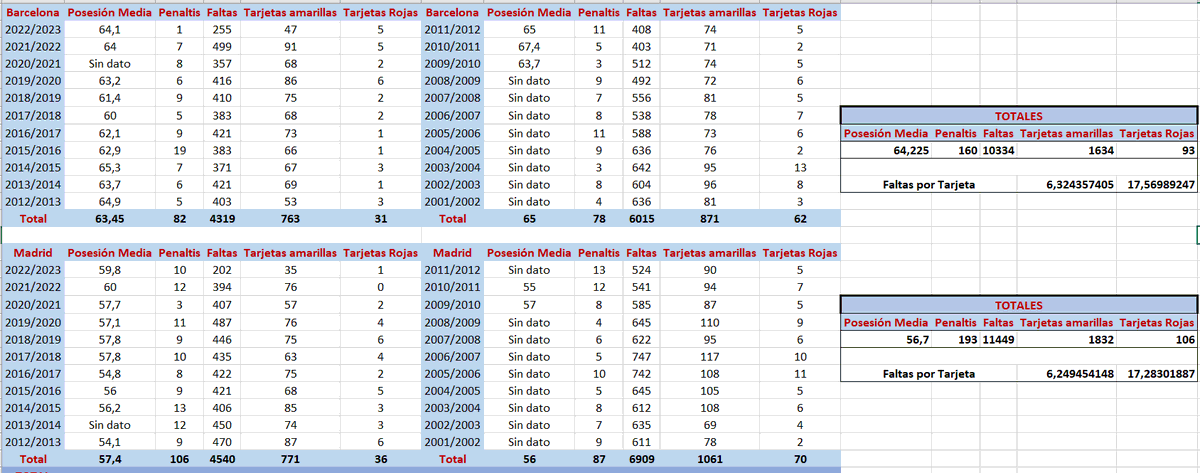The height and width of the screenshot is (473, 1200).
Task: Click the Barcelona total possession cell 63,45
Action: (x=109, y=217)
